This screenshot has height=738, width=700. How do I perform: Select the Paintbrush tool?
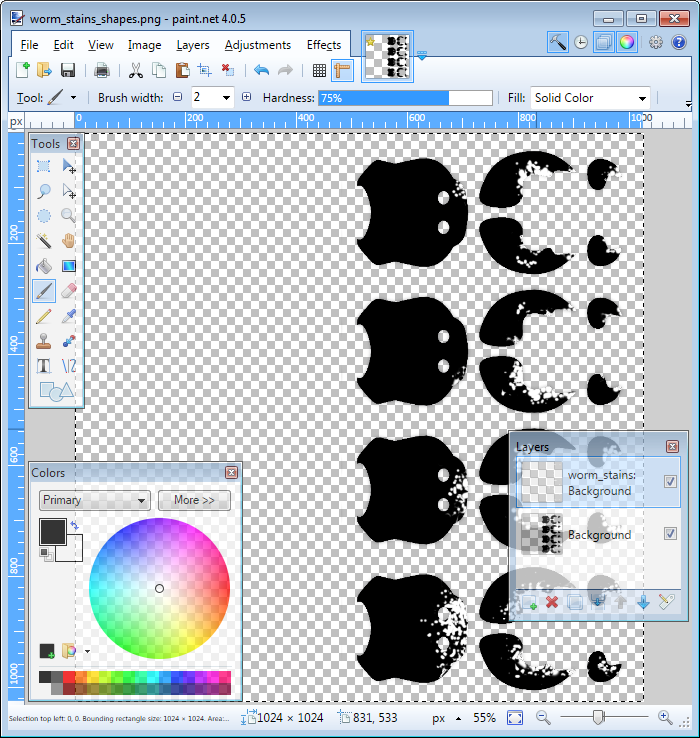coord(44,291)
